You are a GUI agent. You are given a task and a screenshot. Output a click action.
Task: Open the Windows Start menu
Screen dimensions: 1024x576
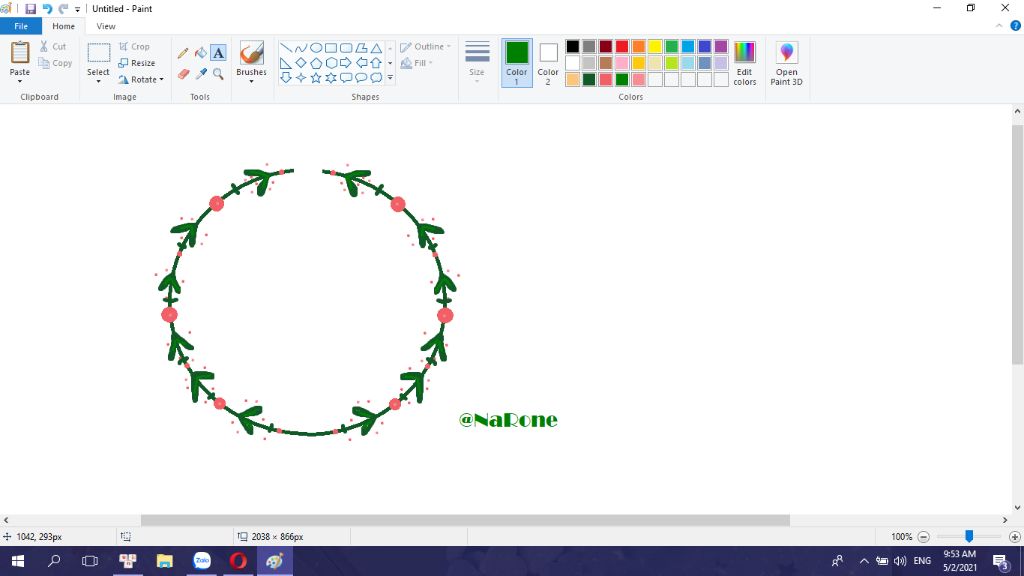coord(18,561)
